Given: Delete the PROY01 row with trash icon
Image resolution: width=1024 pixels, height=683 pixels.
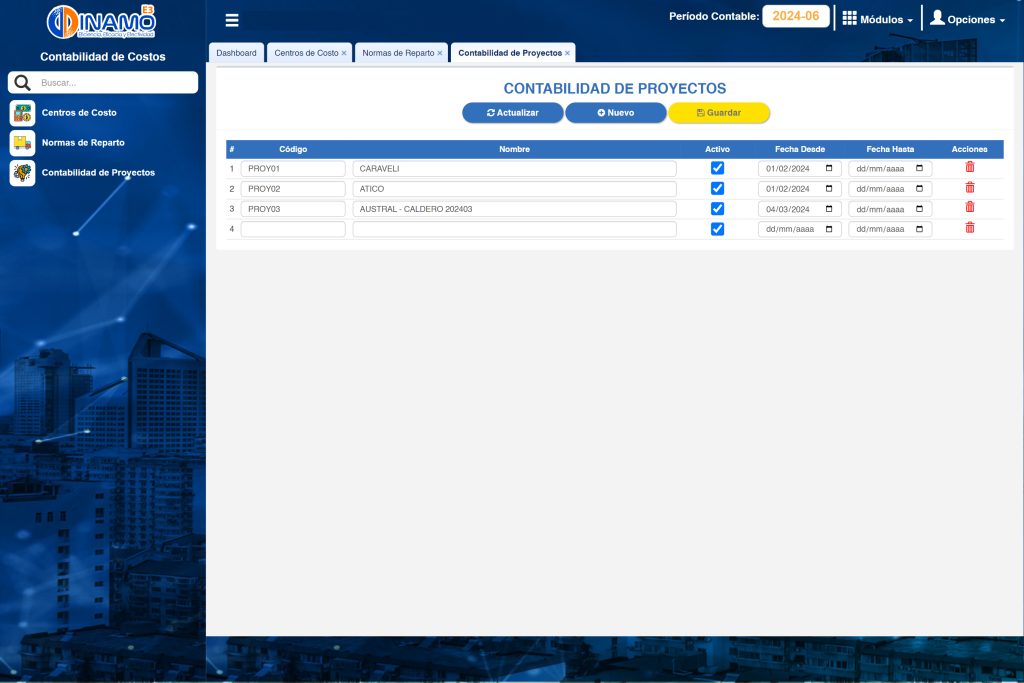Looking at the screenshot, I should click(969, 167).
